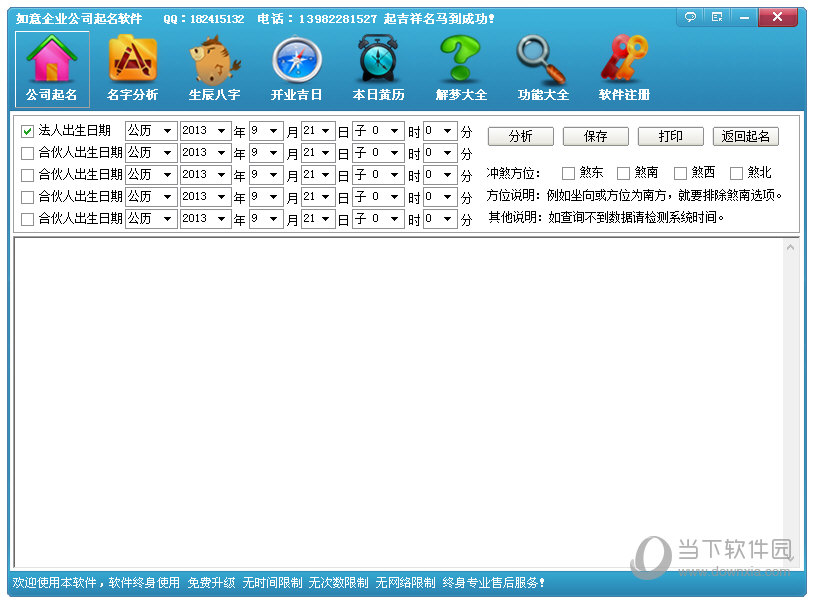This screenshot has width=815, height=601.
Task: Enable the first 合伙人出生日期 checkbox
Action: 28,153
